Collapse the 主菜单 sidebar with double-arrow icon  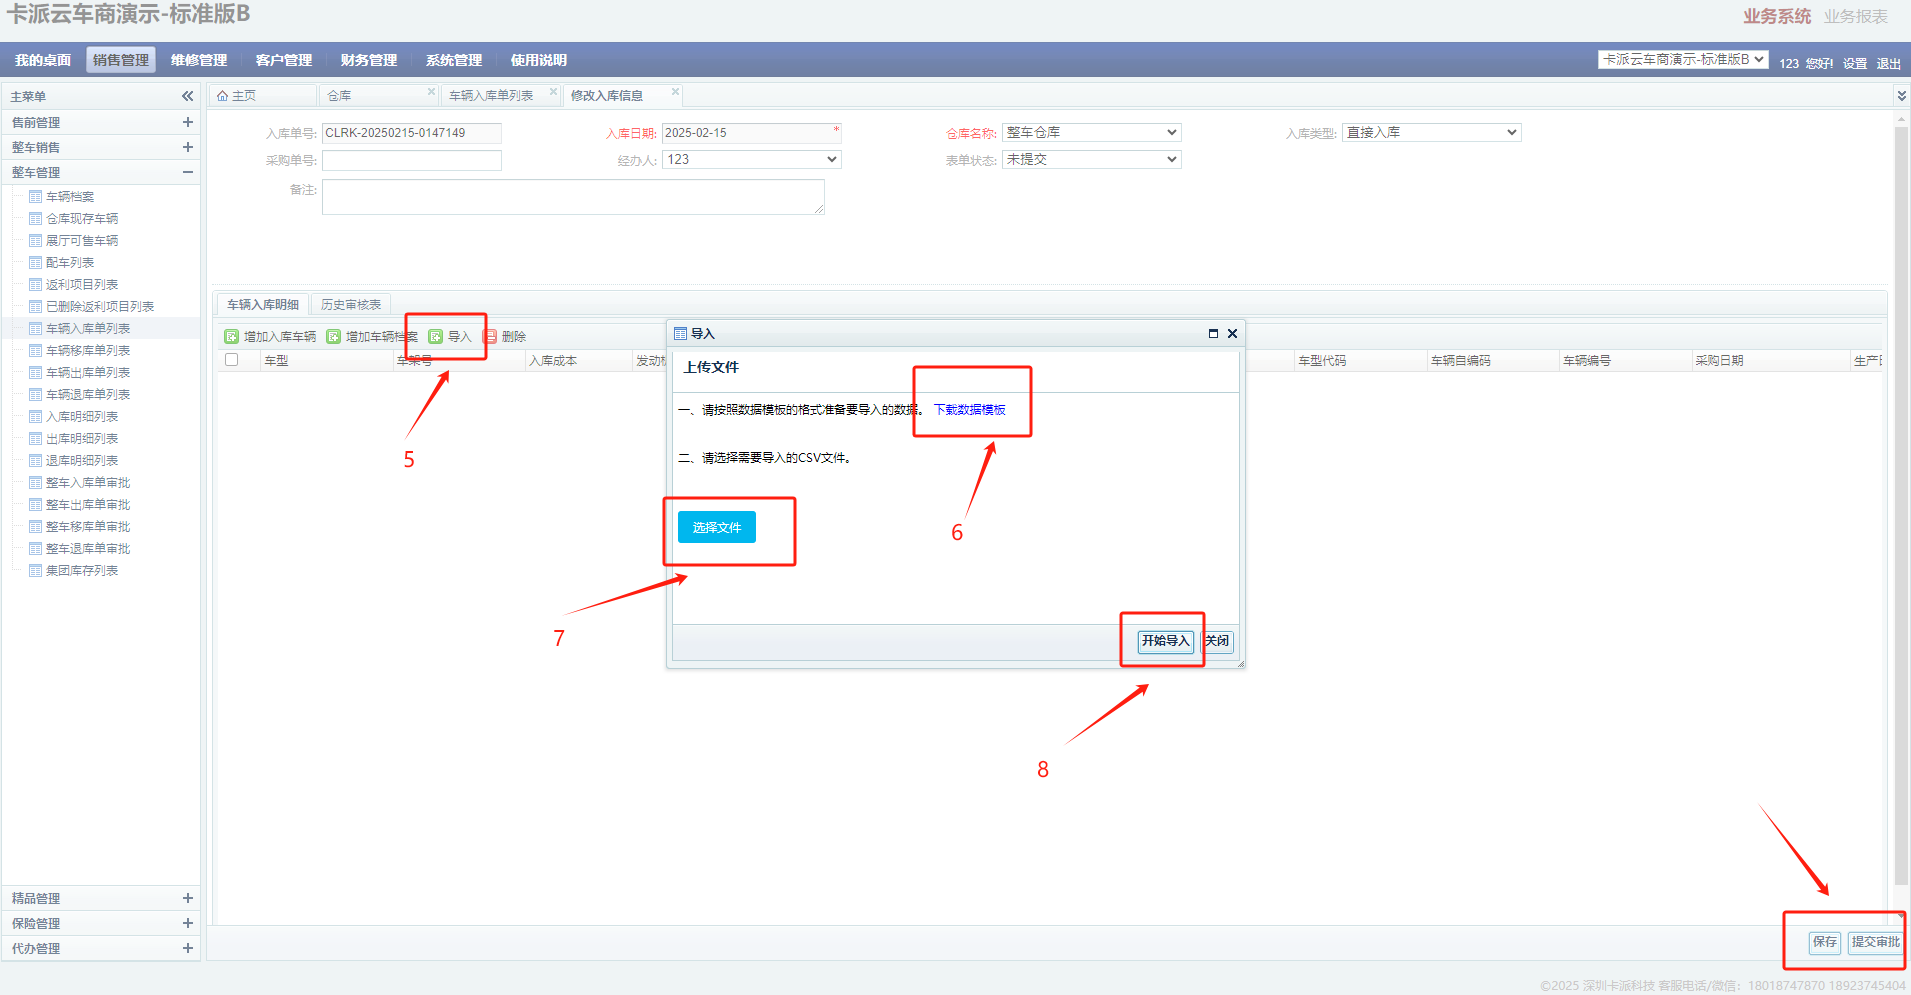click(187, 96)
